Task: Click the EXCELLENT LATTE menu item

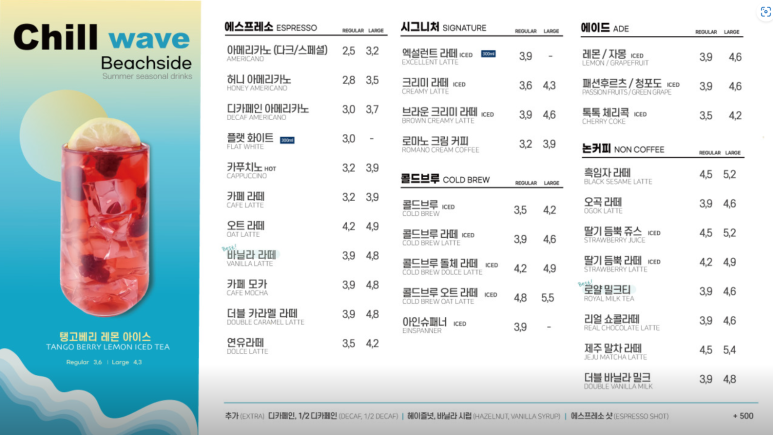Action: [437, 57]
